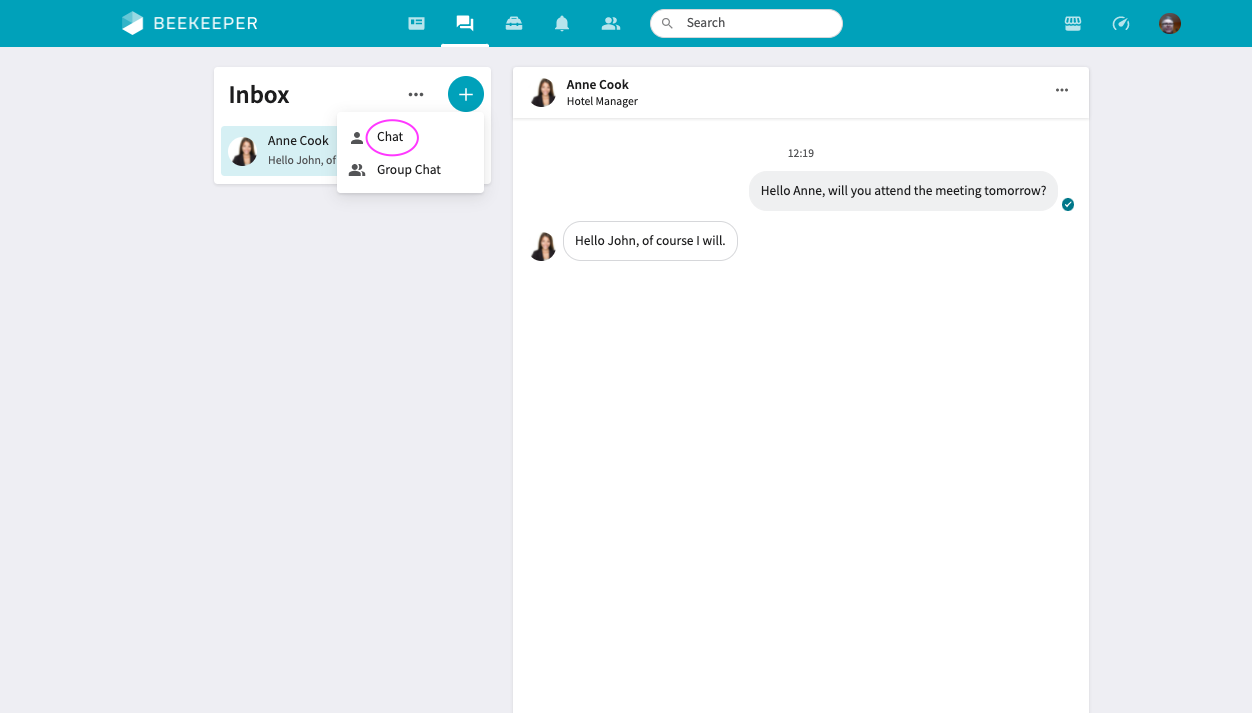Open the conversation three-dot options menu
The image size is (1252, 713).
1062,90
